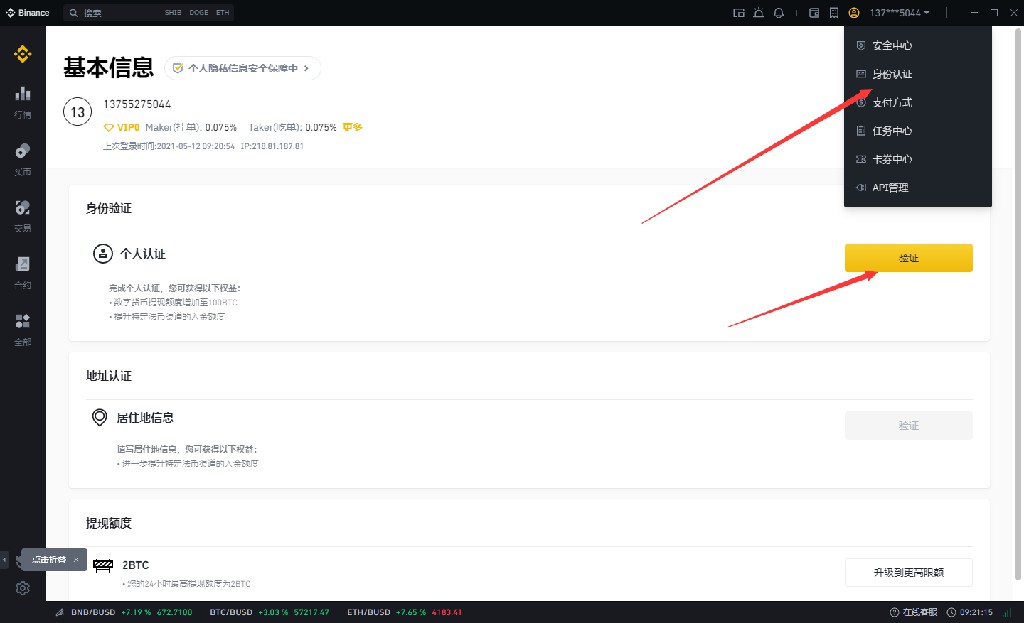Viewport: 1024px width, 623px height.
Task: Open the Fiat (法币) sidebar icon
Action: (23, 151)
